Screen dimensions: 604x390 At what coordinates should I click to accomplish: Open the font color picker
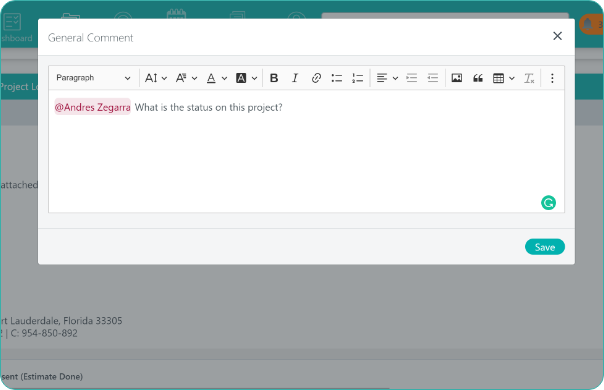pos(217,78)
